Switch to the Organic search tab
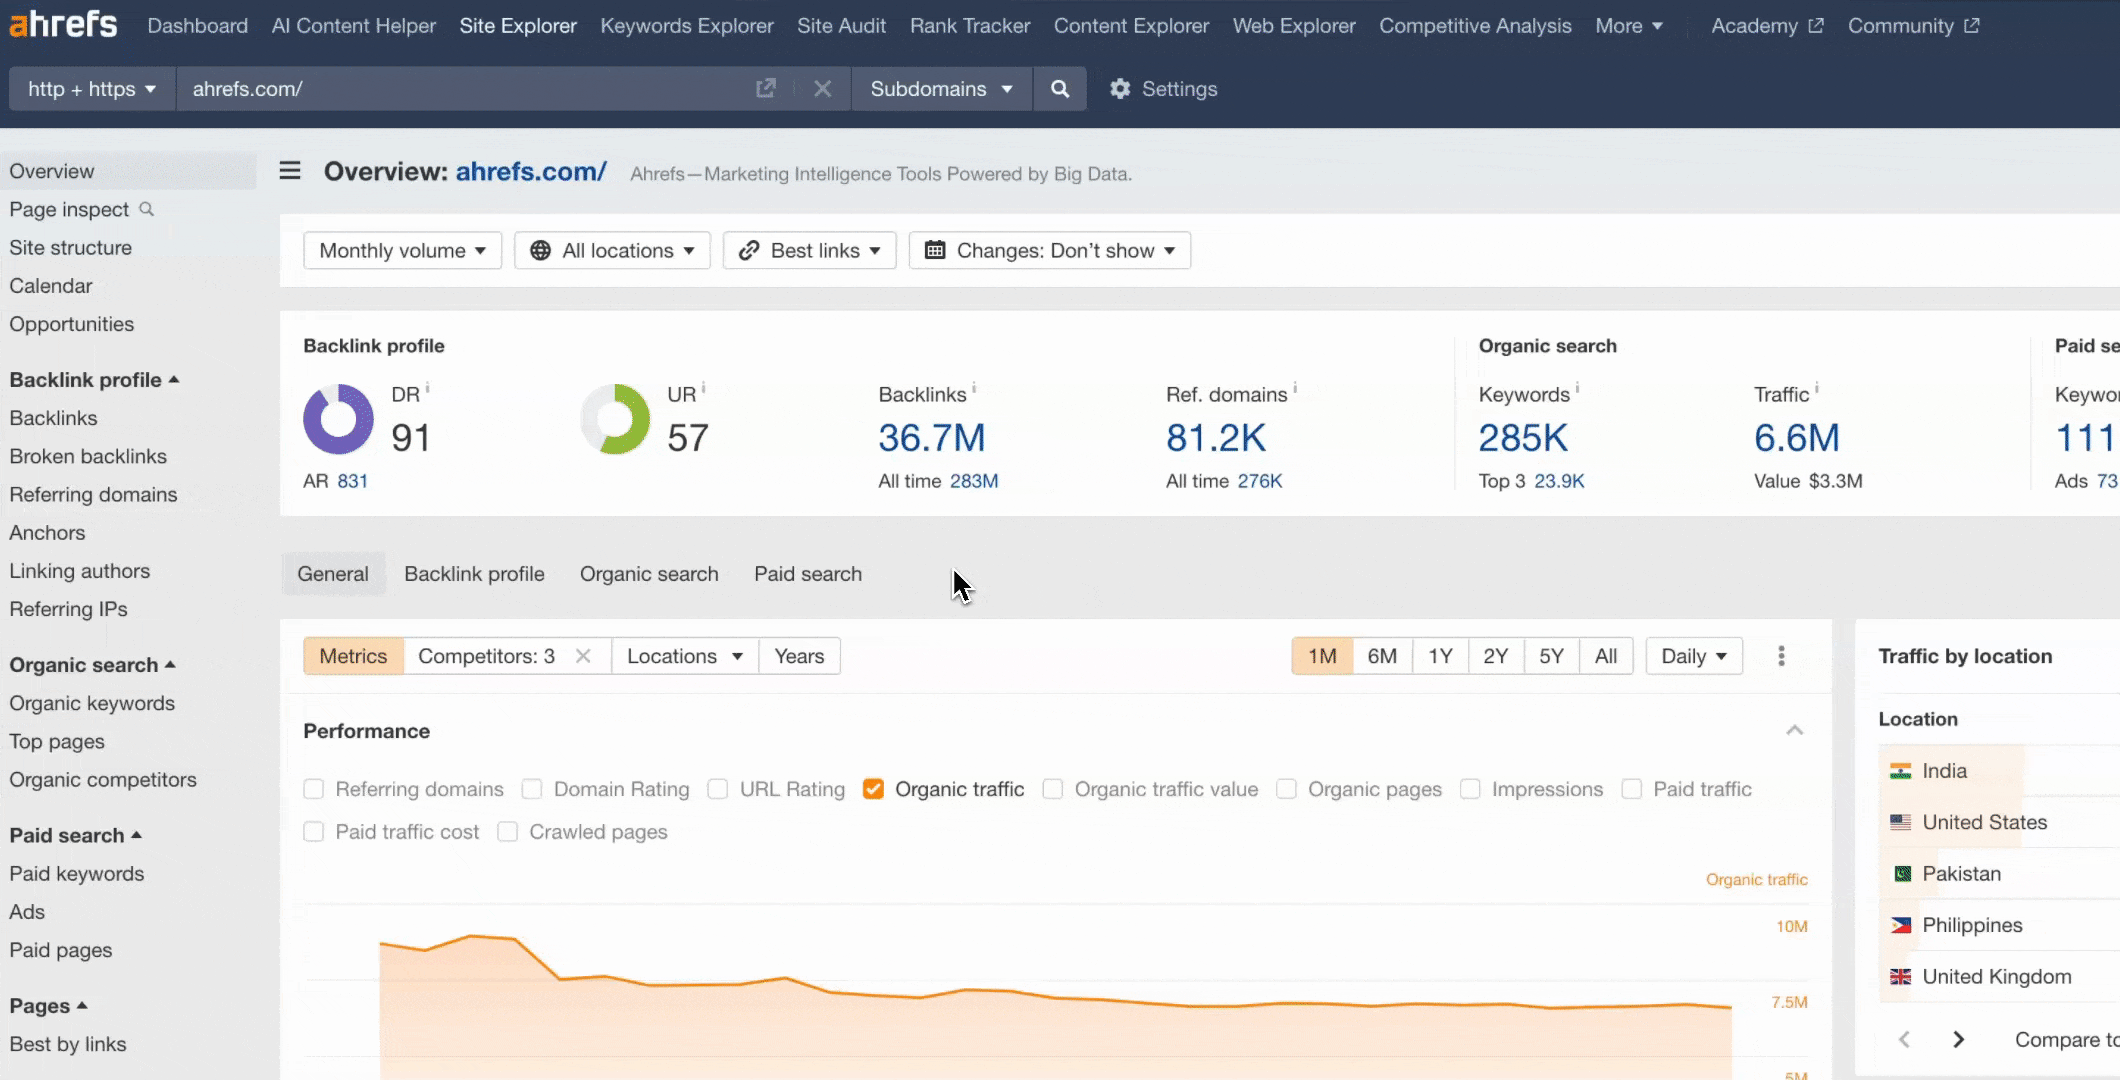 click(x=649, y=573)
